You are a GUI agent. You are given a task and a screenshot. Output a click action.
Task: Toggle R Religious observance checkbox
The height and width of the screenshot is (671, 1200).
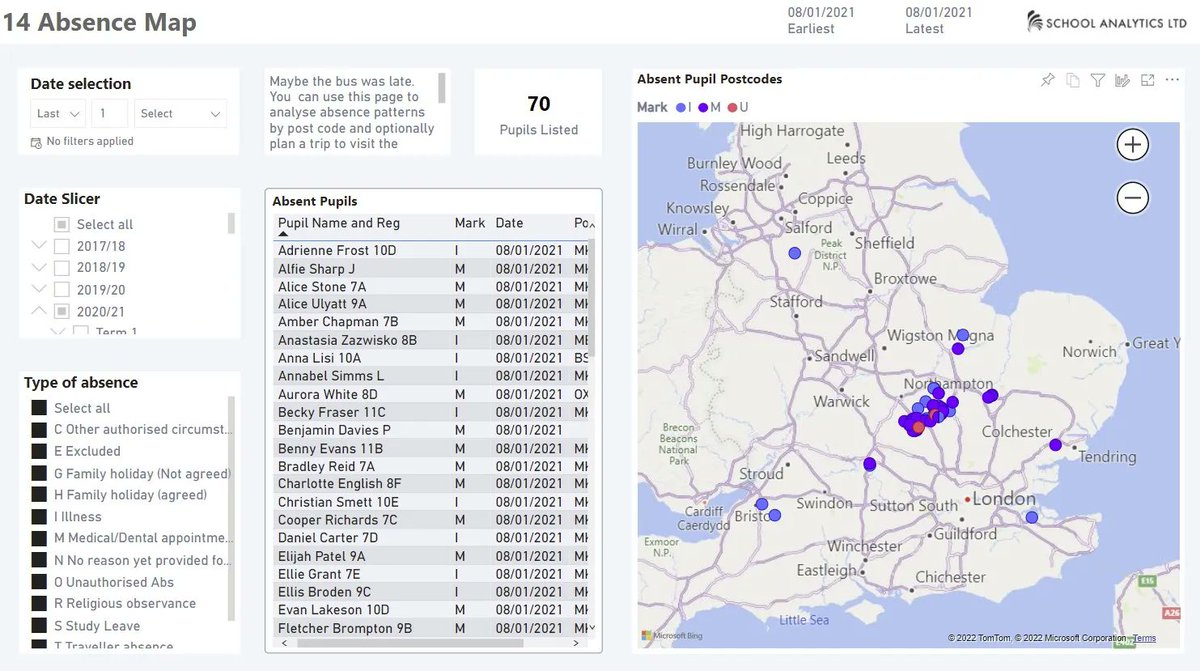[39, 604]
